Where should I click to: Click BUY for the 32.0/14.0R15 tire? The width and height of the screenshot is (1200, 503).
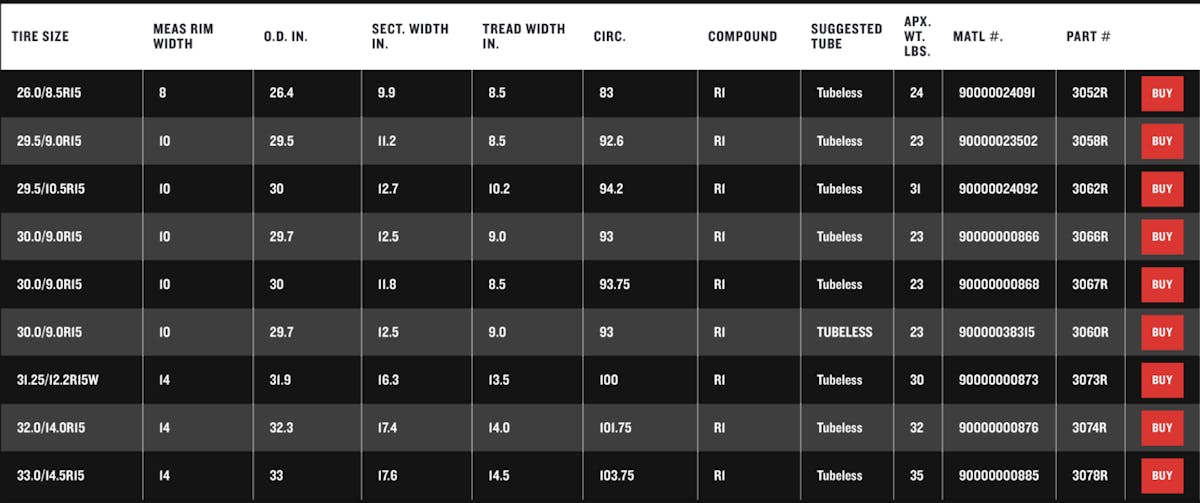pyautogui.click(x=1161, y=428)
